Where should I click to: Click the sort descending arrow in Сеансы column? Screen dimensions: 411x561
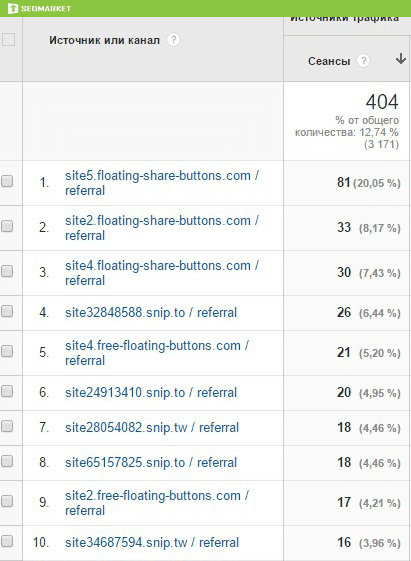point(401,59)
